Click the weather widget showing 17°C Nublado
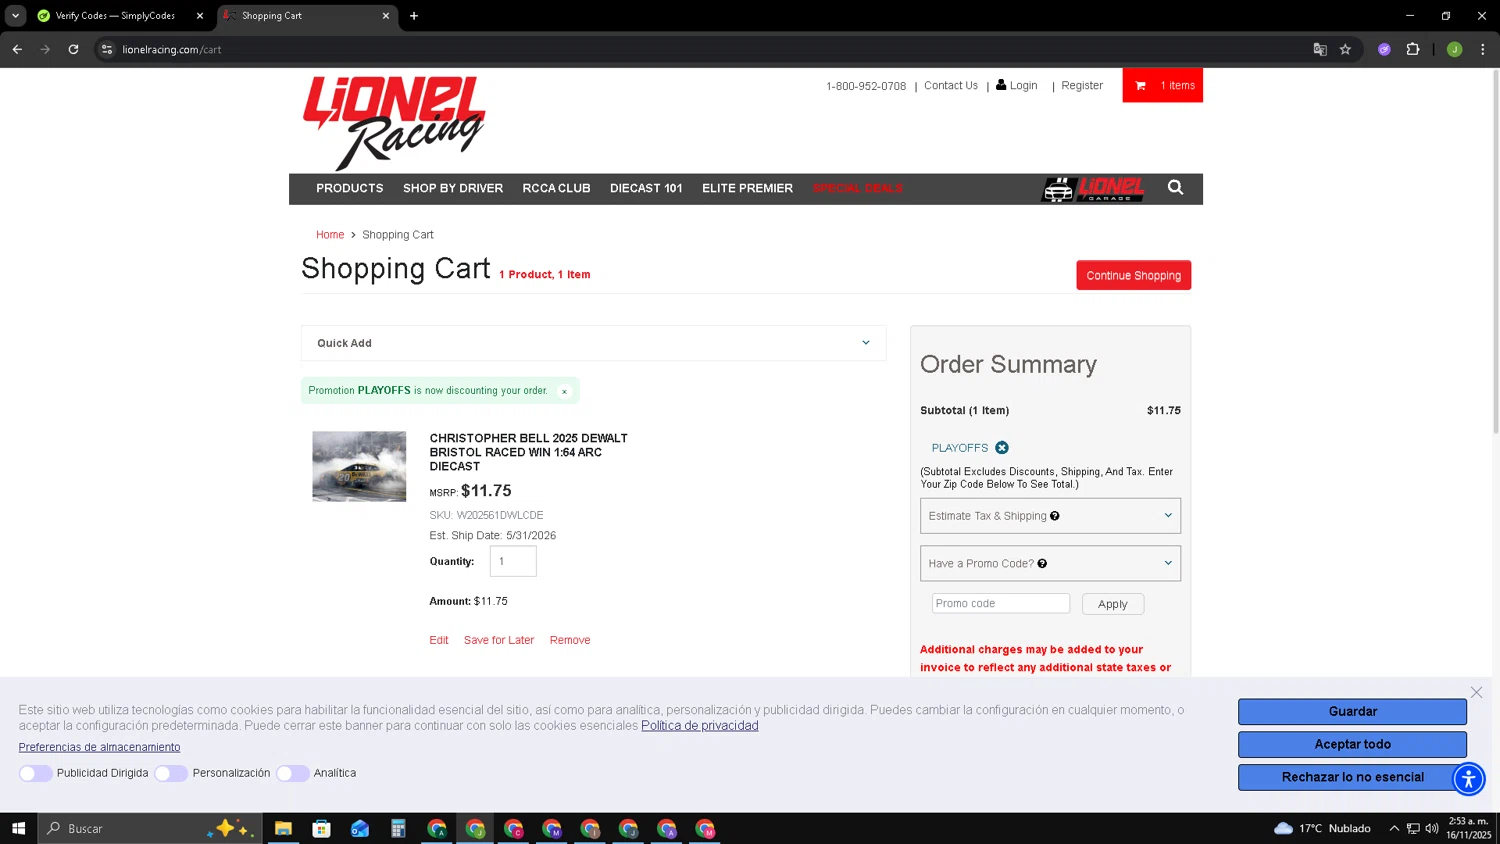Image resolution: width=1500 pixels, height=844 pixels. tap(1322, 828)
